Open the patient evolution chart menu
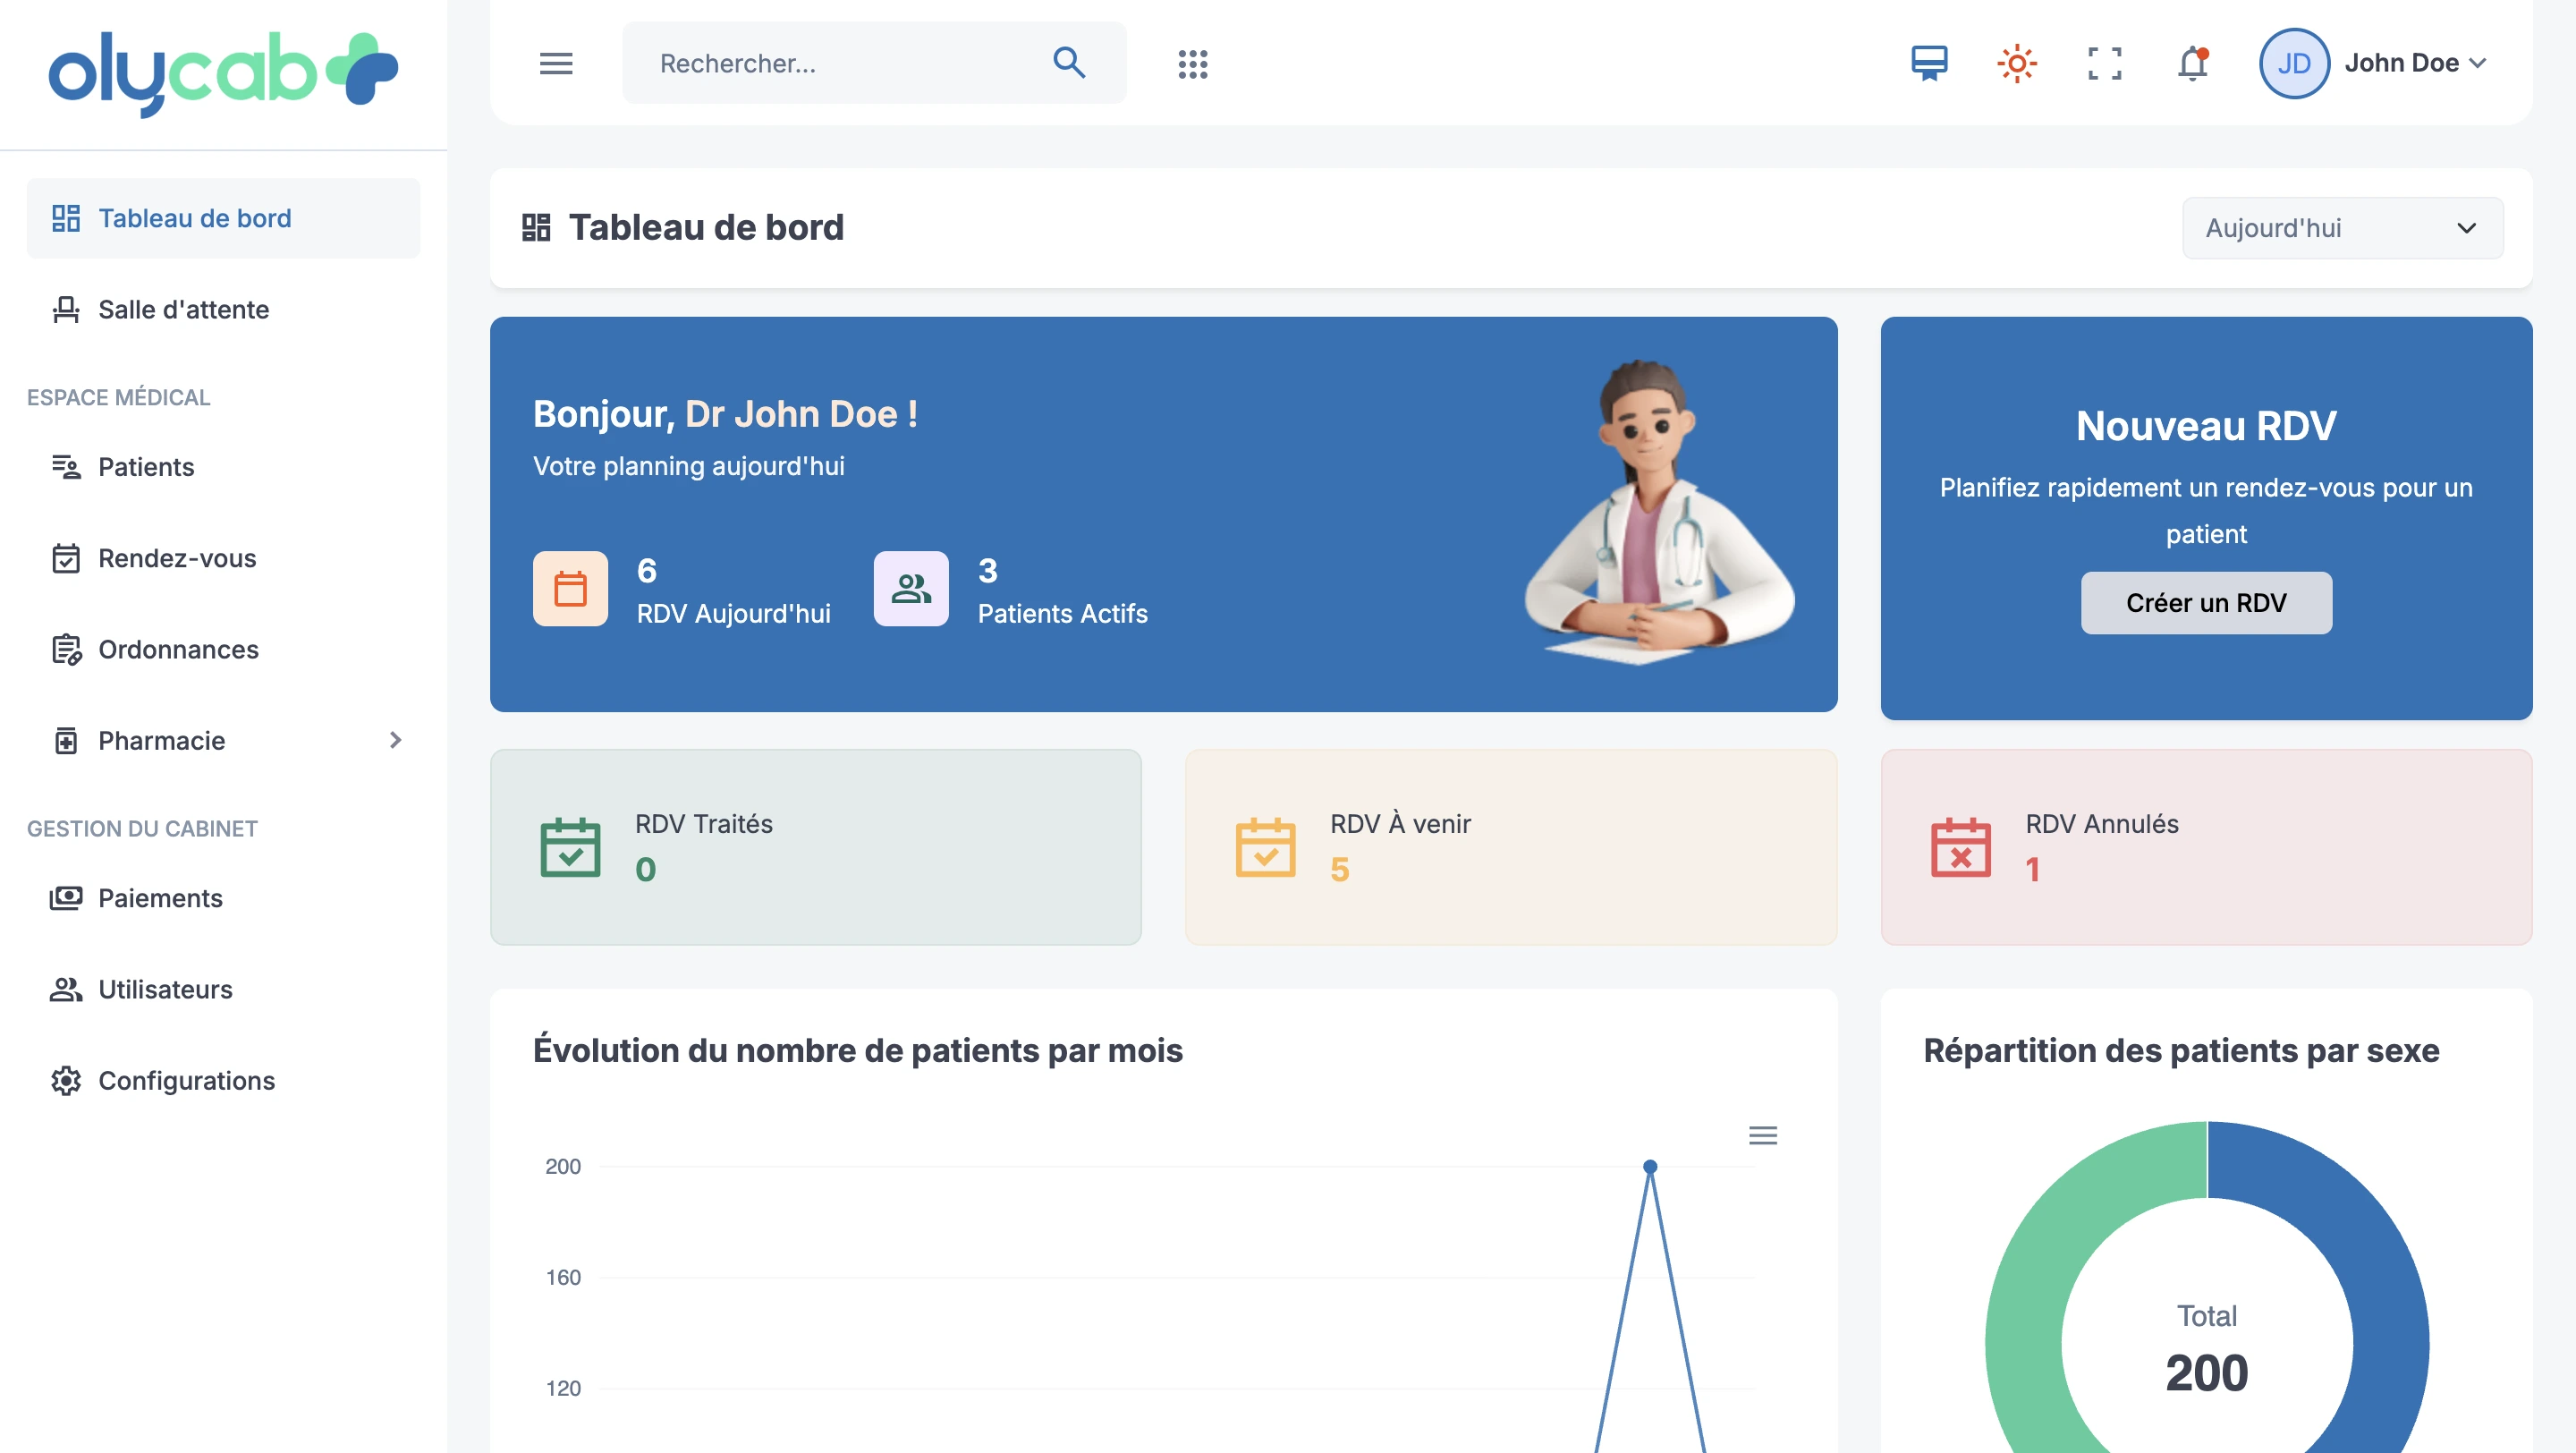The height and width of the screenshot is (1453, 2576). (x=1763, y=1136)
